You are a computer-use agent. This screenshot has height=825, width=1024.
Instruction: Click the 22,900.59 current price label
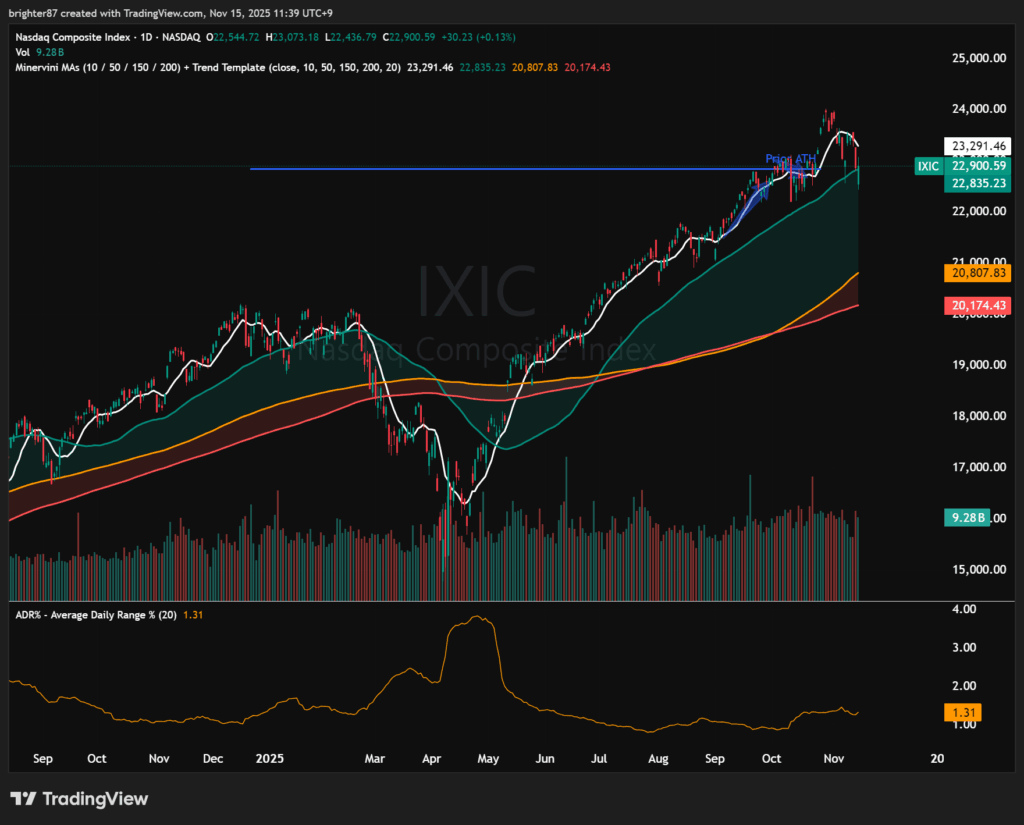point(976,165)
